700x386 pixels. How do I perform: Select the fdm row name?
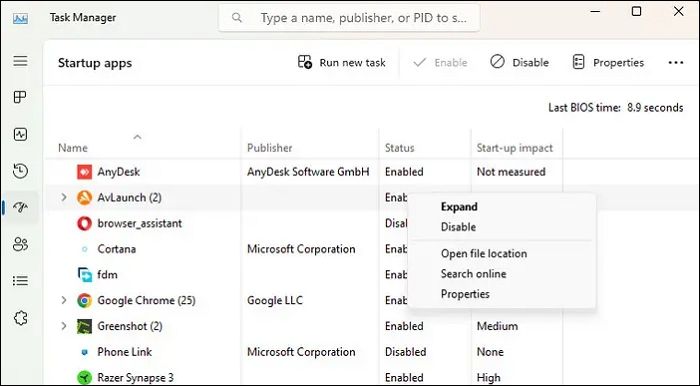point(108,274)
